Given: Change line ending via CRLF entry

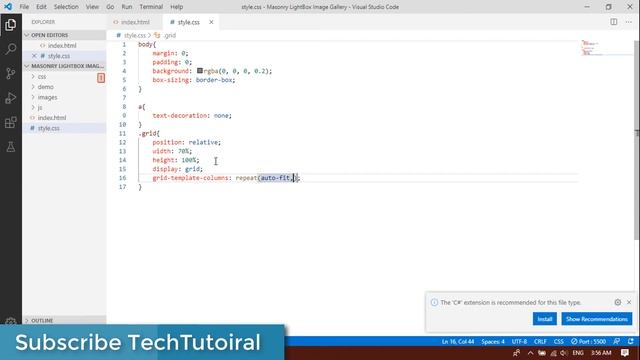Looking at the screenshot, I should [x=540, y=341].
